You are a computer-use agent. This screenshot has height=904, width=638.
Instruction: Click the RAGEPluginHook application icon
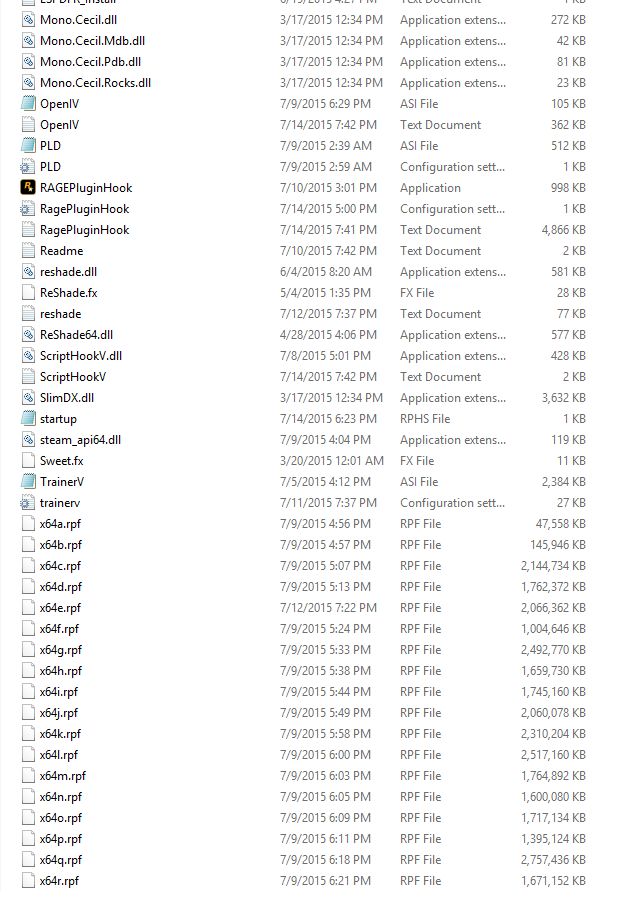[28, 188]
